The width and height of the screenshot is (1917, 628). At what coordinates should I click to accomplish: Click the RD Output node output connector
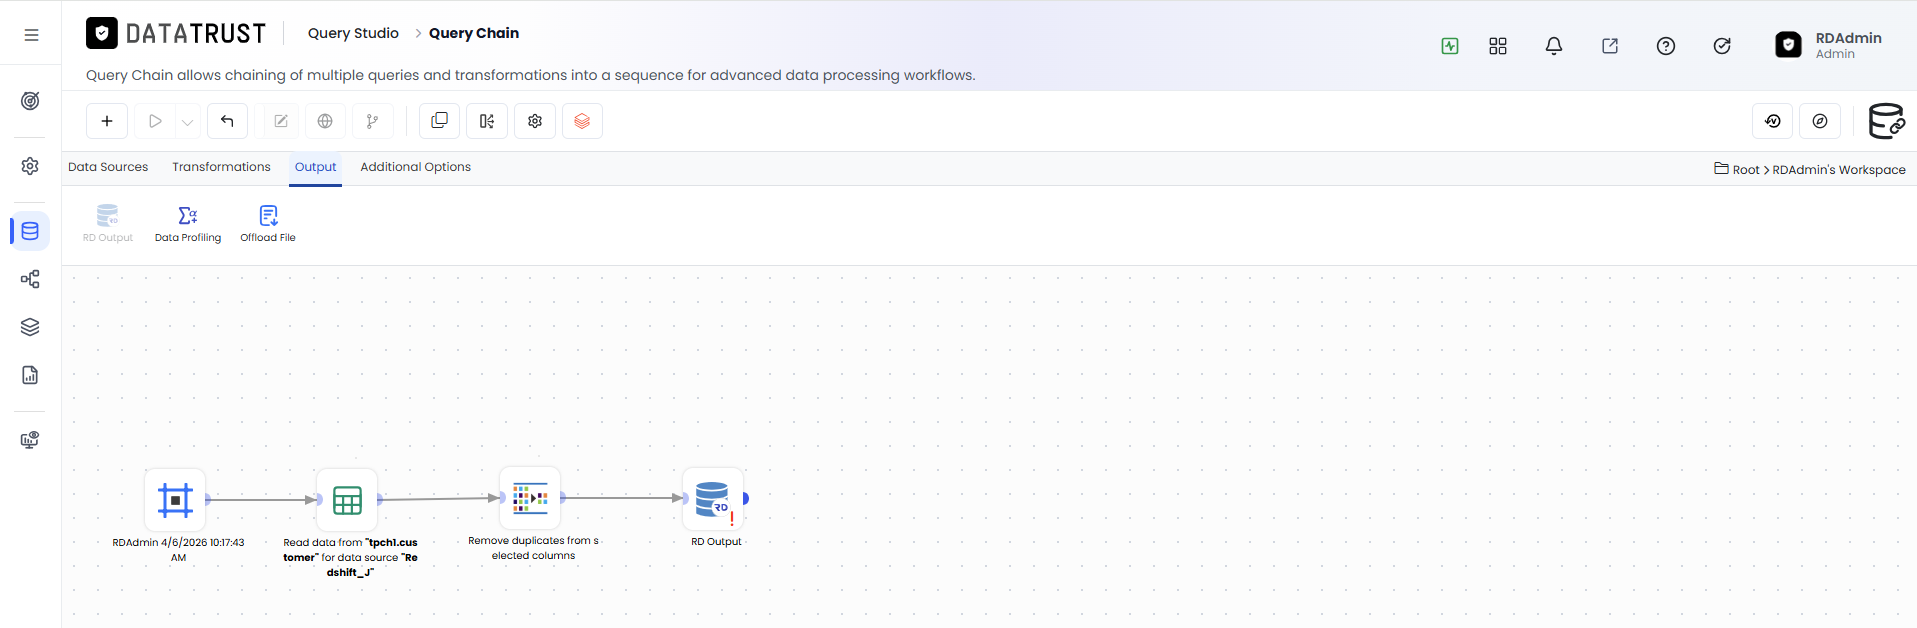coord(746,498)
